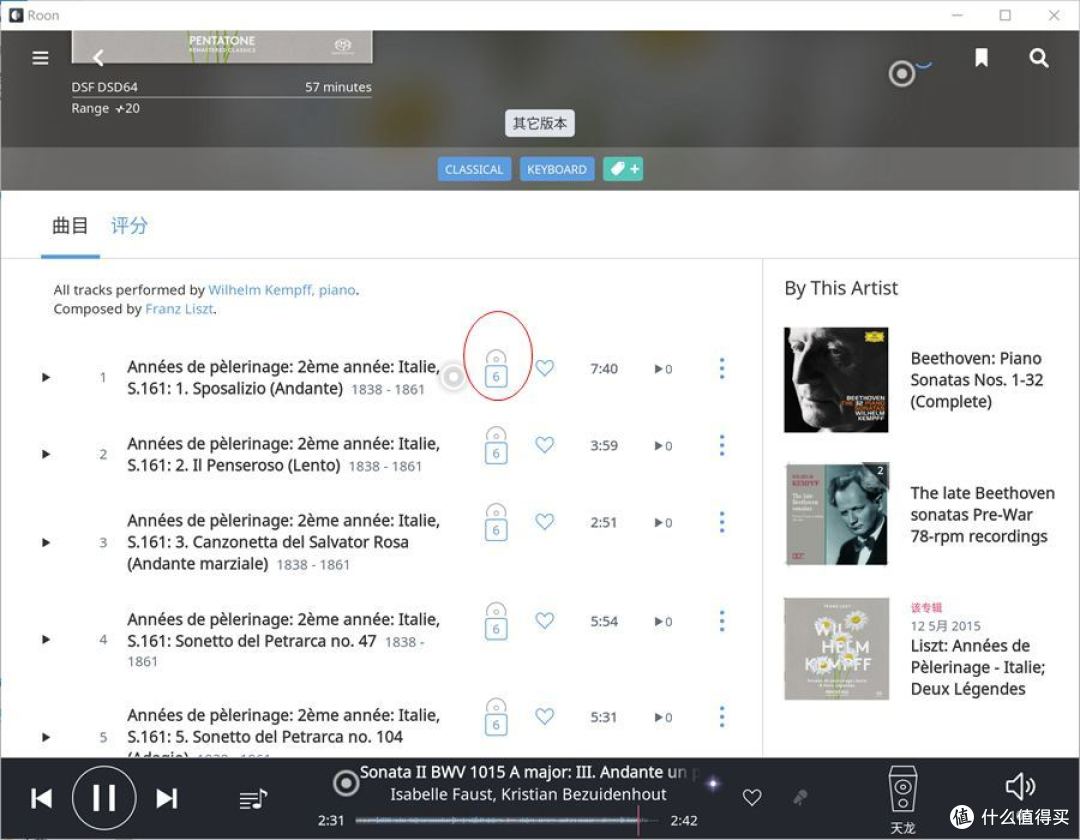
Task: Switch to the 评分 tab
Action: pyautogui.click(x=129, y=225)
